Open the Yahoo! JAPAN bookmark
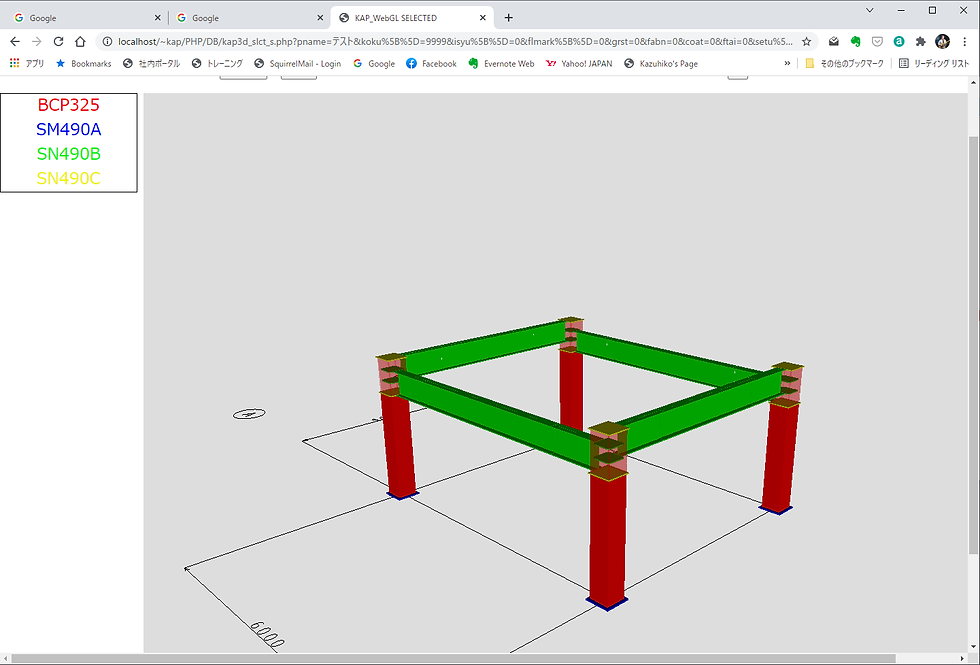 pyautogui.click(x=579, y=63)
